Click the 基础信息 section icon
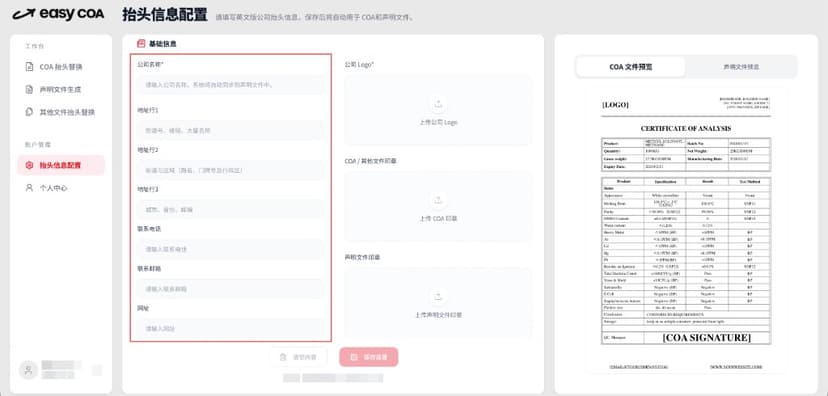This screenshot has width=828, height=396. point(141,44)
